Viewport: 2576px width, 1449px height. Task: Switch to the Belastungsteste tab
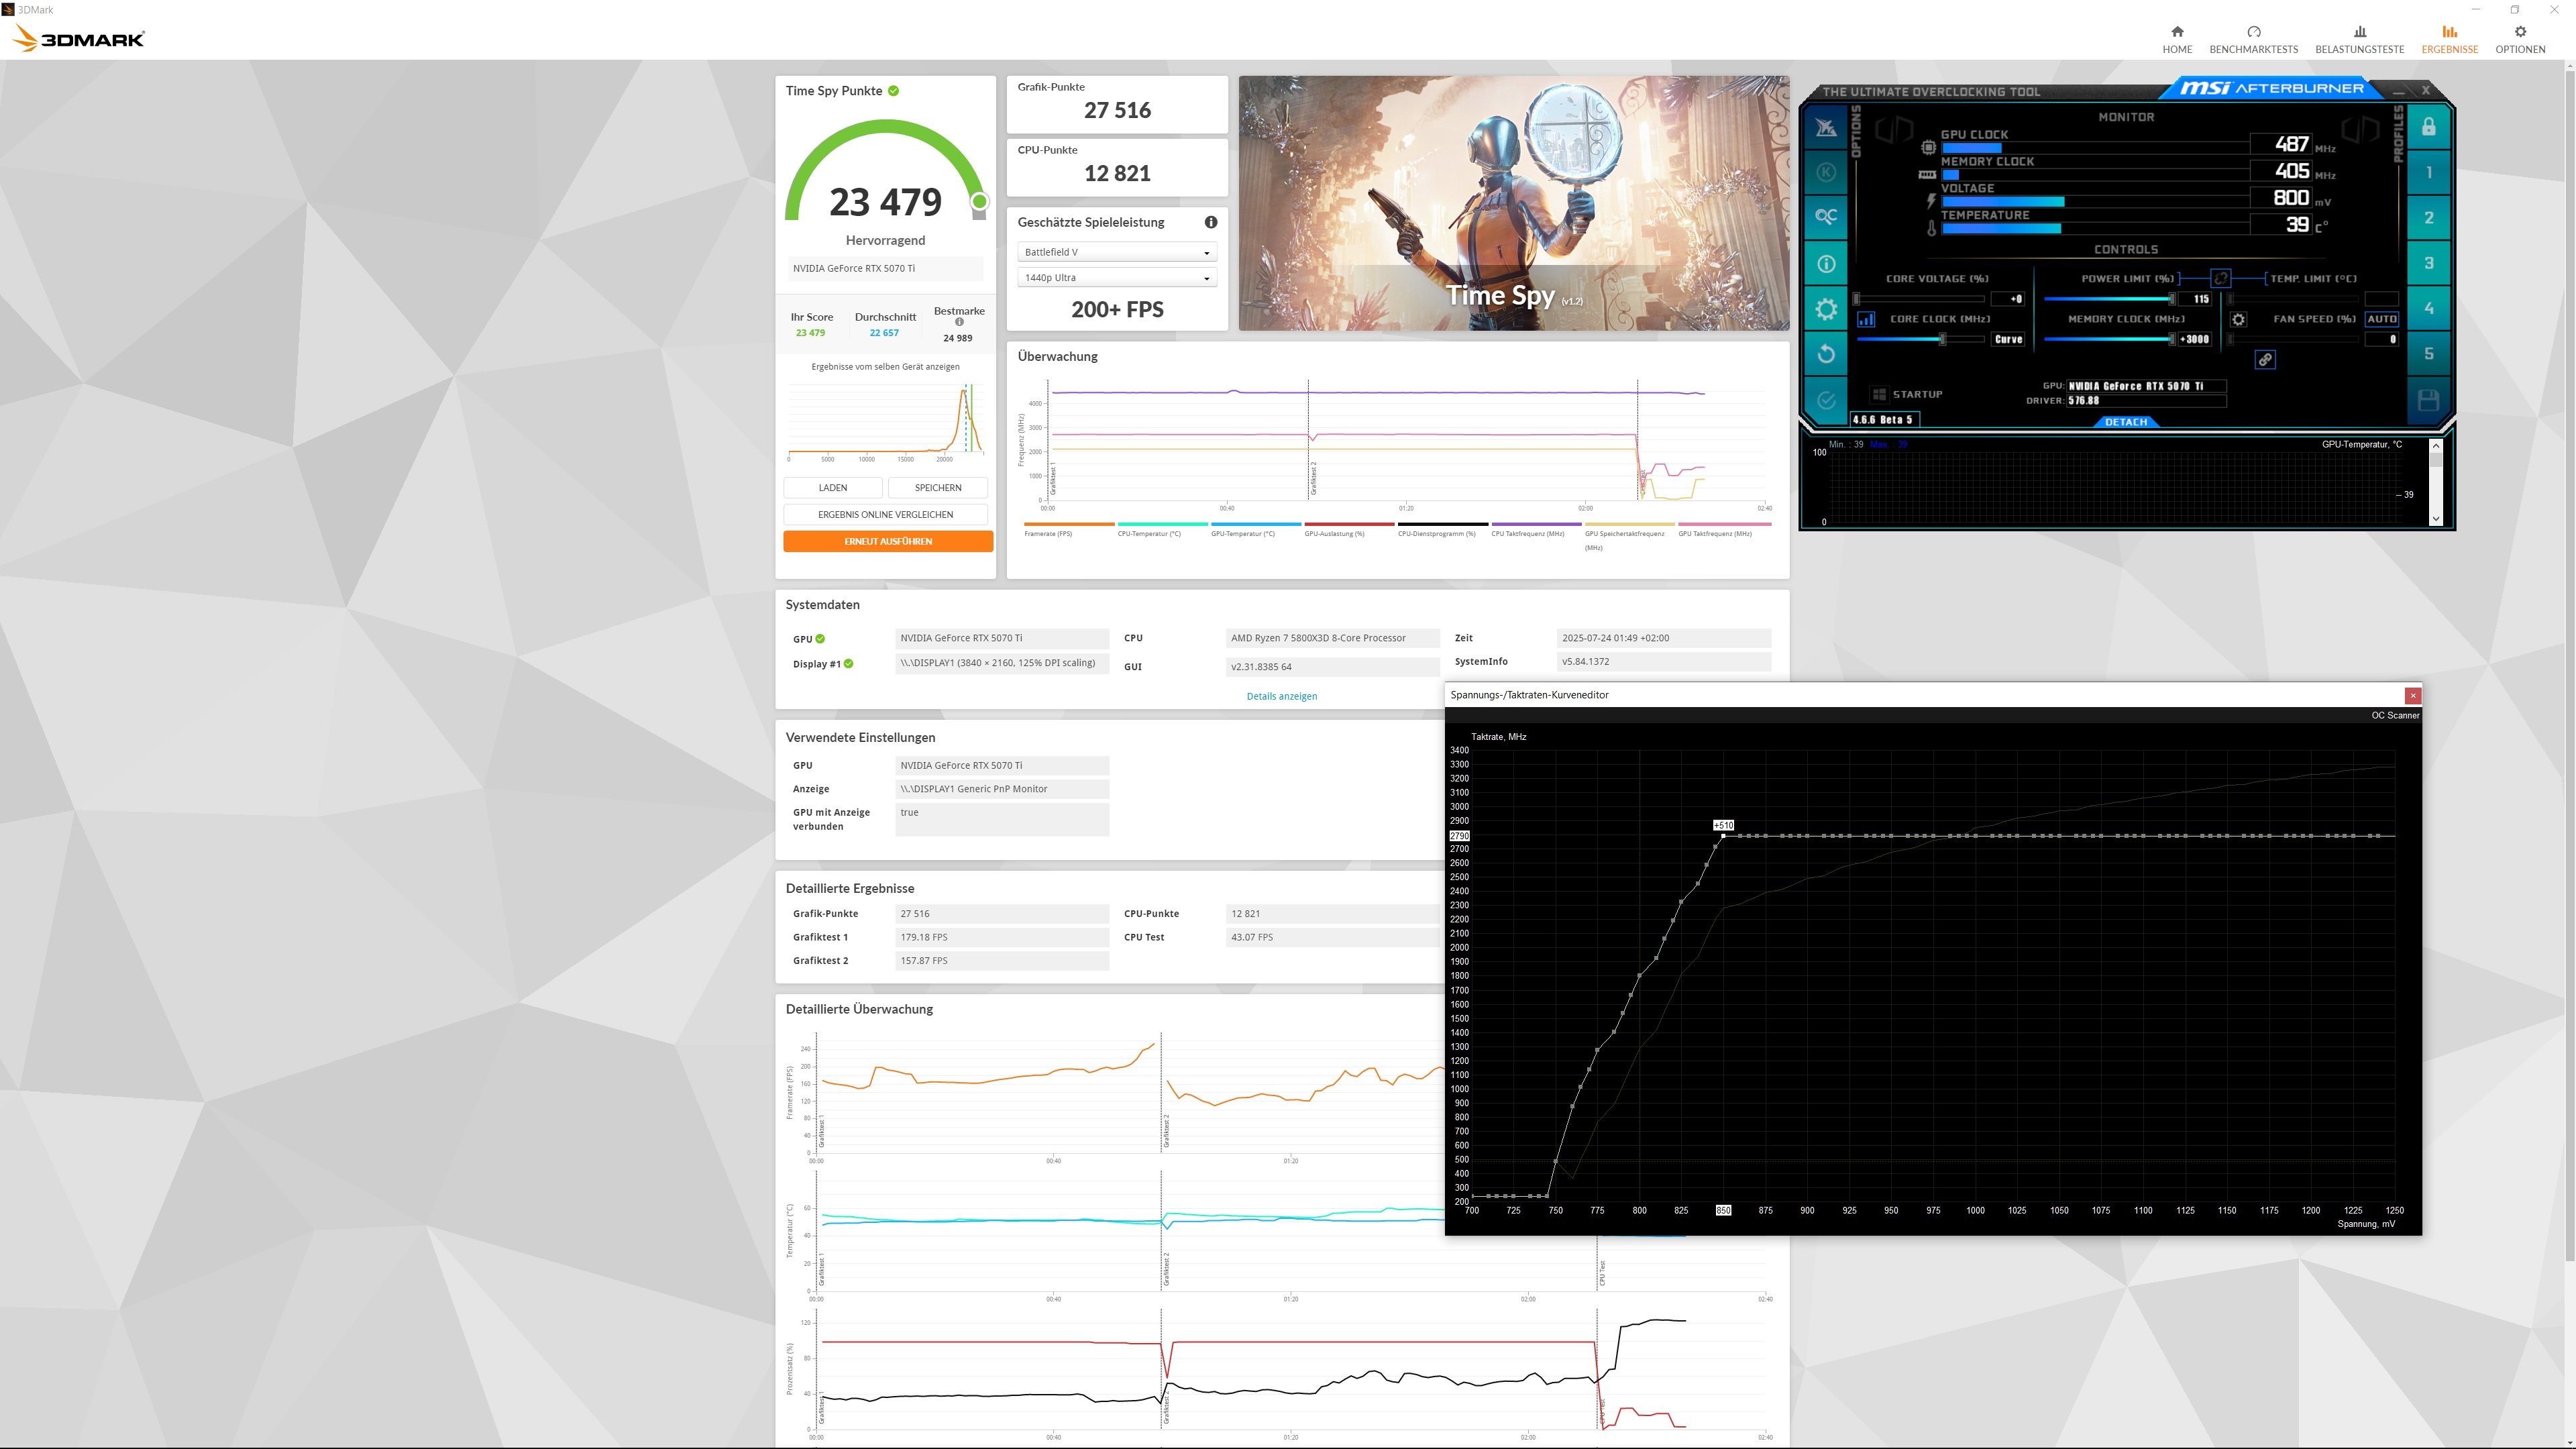coord(2359,40)
